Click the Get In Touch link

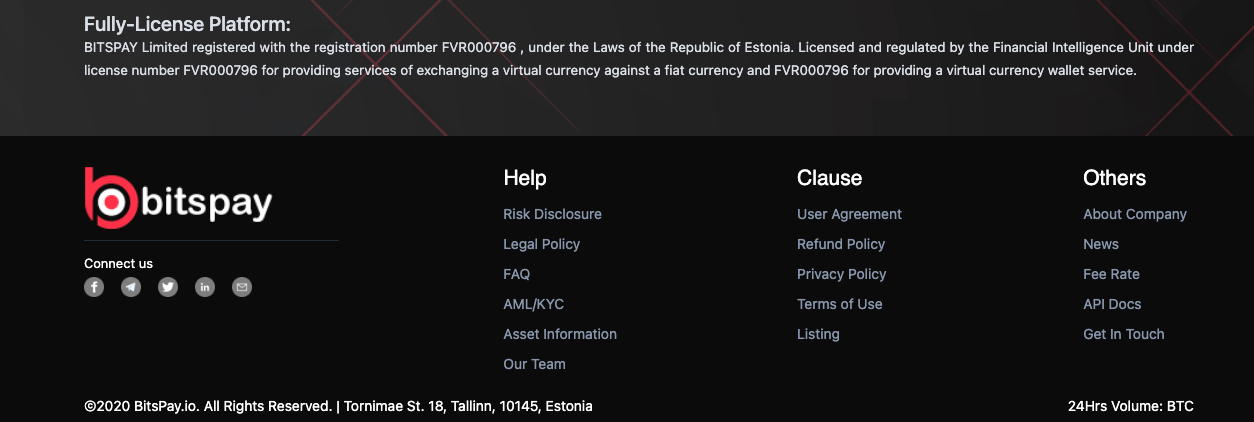[1123, 334]
